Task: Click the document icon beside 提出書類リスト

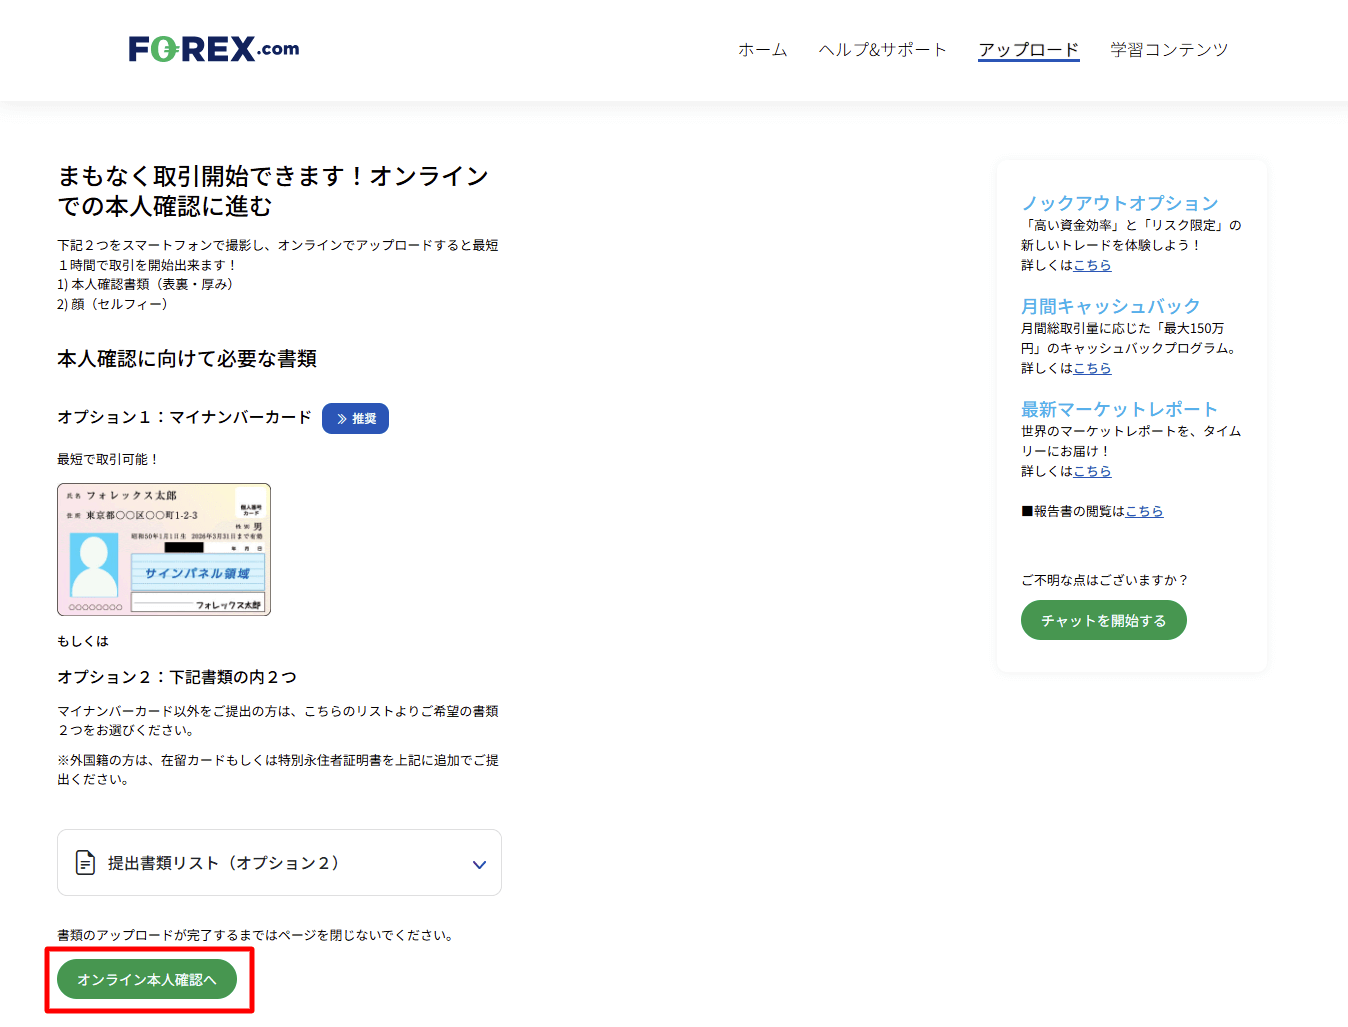Action: click(86, 862)
